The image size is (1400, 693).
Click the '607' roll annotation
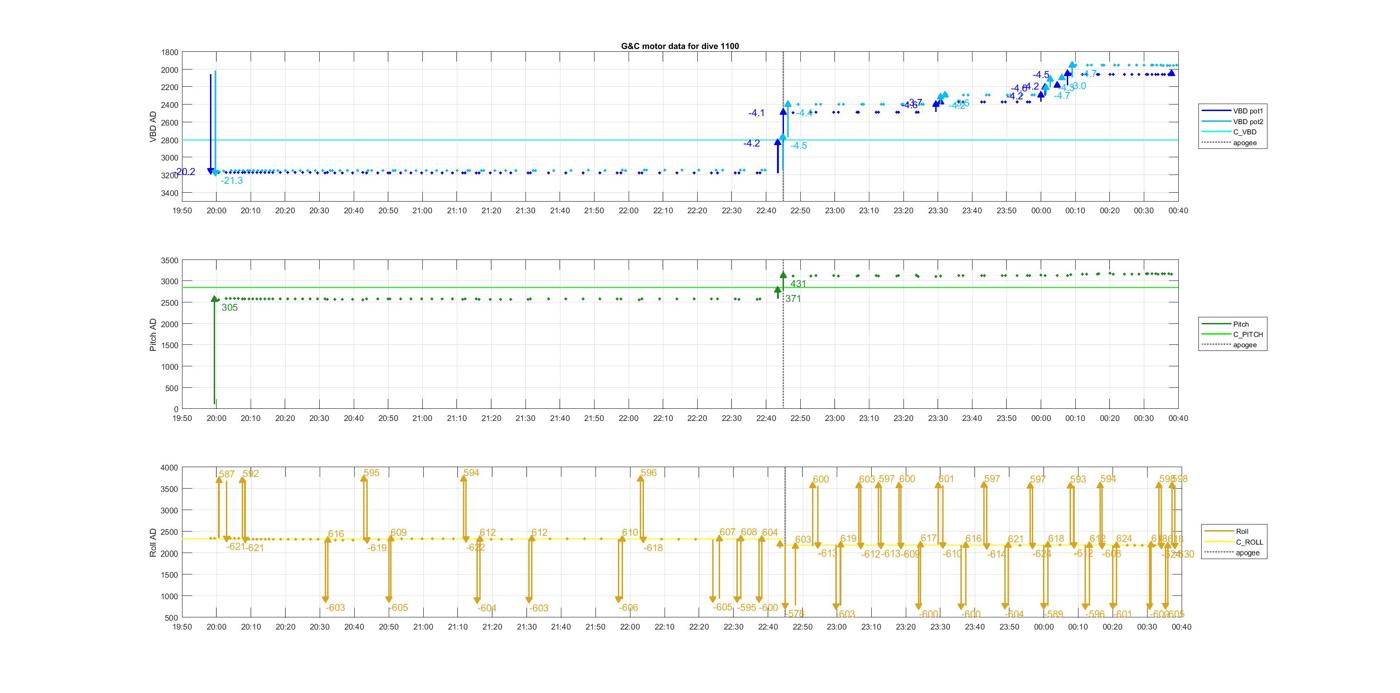(x=727, y=532)
